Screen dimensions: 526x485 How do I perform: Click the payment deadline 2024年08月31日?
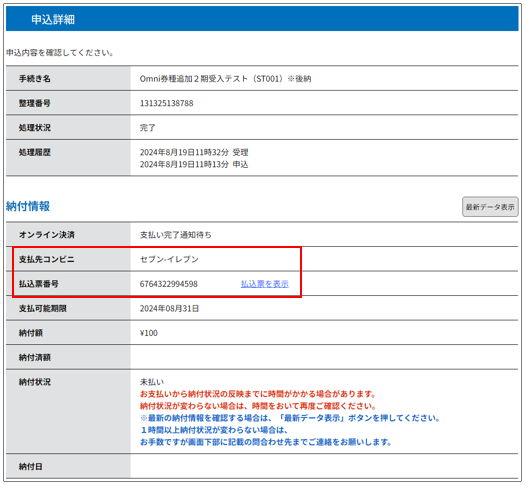tap(169, 308)
